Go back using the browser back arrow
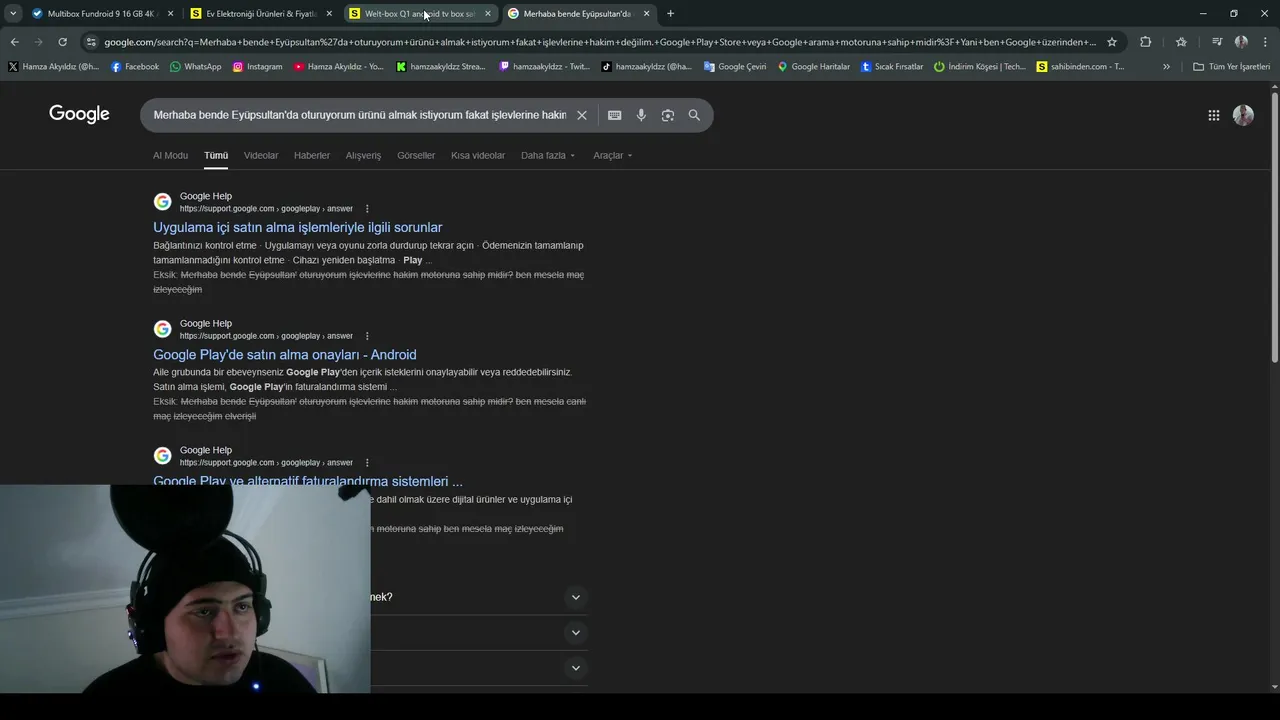Image resolution: width=1280 pixels, height=720 pixels. click(14, 42)
